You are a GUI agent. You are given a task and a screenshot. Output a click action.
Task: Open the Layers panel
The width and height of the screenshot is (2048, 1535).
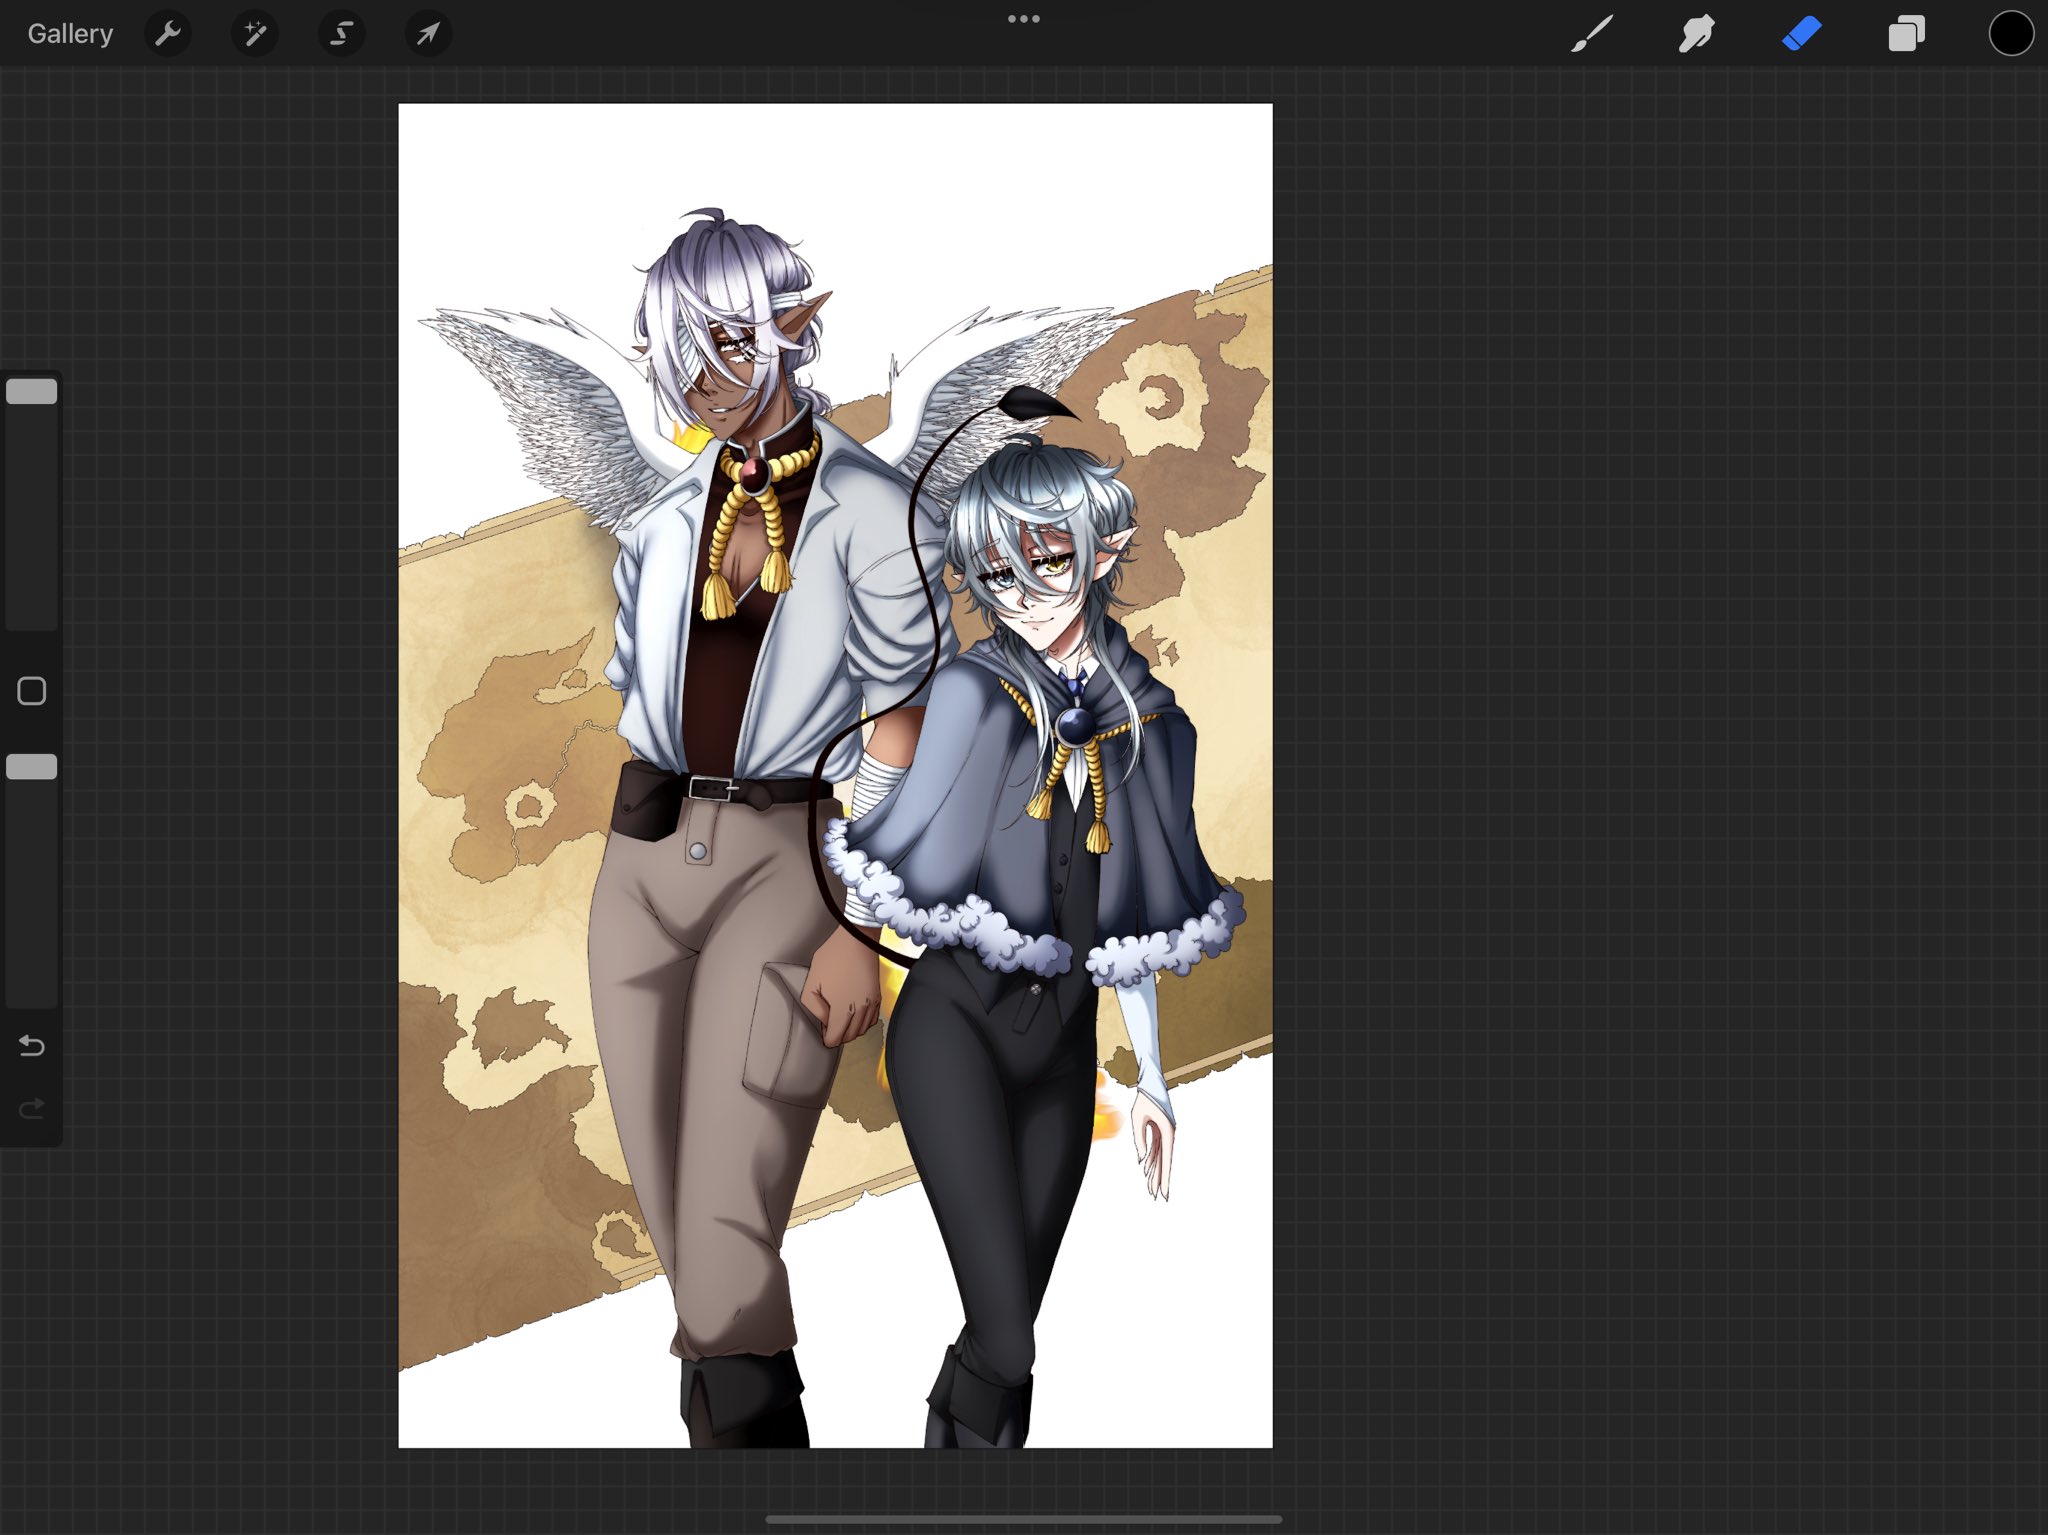click(x=1906, y=34)
